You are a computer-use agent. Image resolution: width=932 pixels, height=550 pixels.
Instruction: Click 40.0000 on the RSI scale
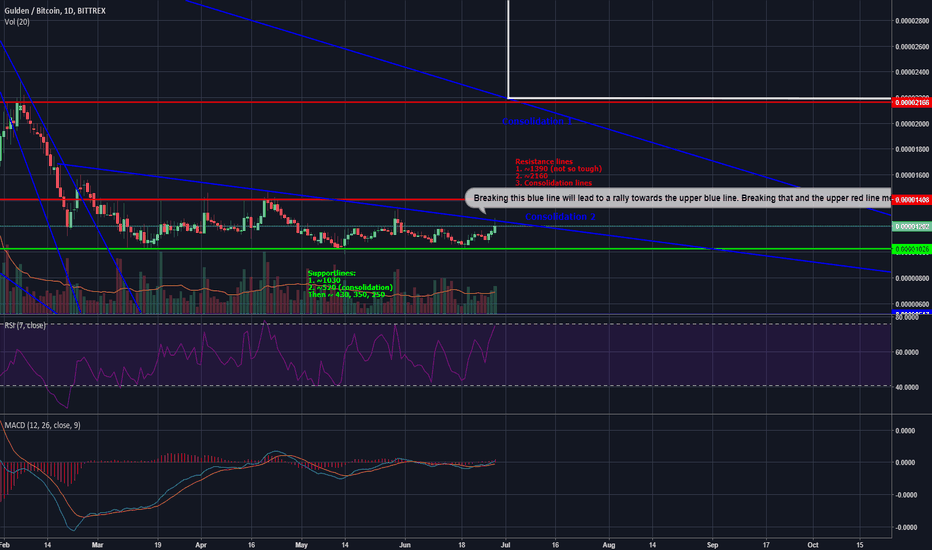pos(907,387)
